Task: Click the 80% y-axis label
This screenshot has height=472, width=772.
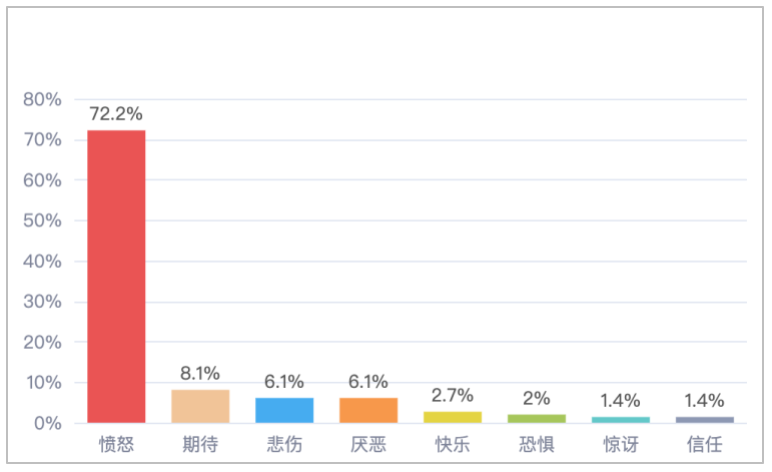Action: (x=43, y=100)
